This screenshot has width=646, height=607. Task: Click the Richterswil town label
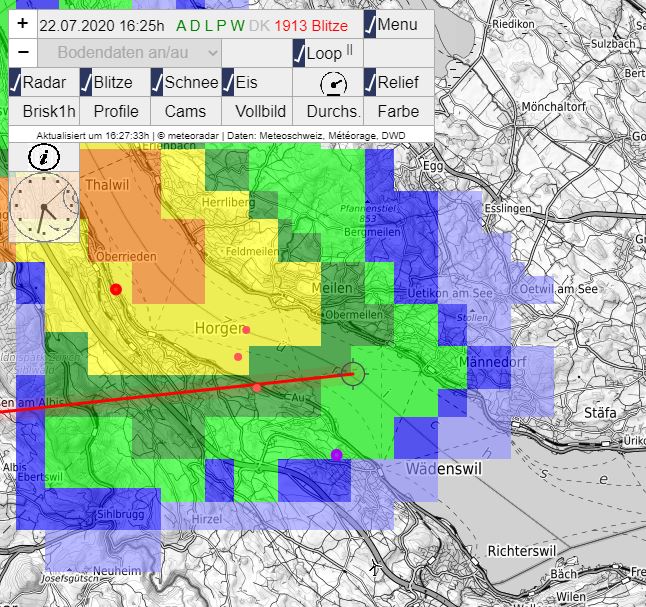pos(522,551)
